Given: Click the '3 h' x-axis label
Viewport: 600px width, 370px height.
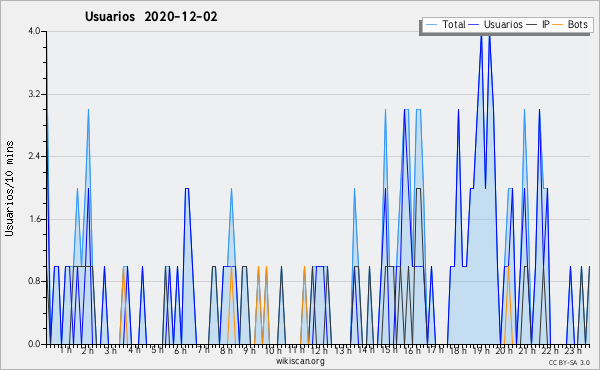Looking at the screenshot, I should (111, 351).
